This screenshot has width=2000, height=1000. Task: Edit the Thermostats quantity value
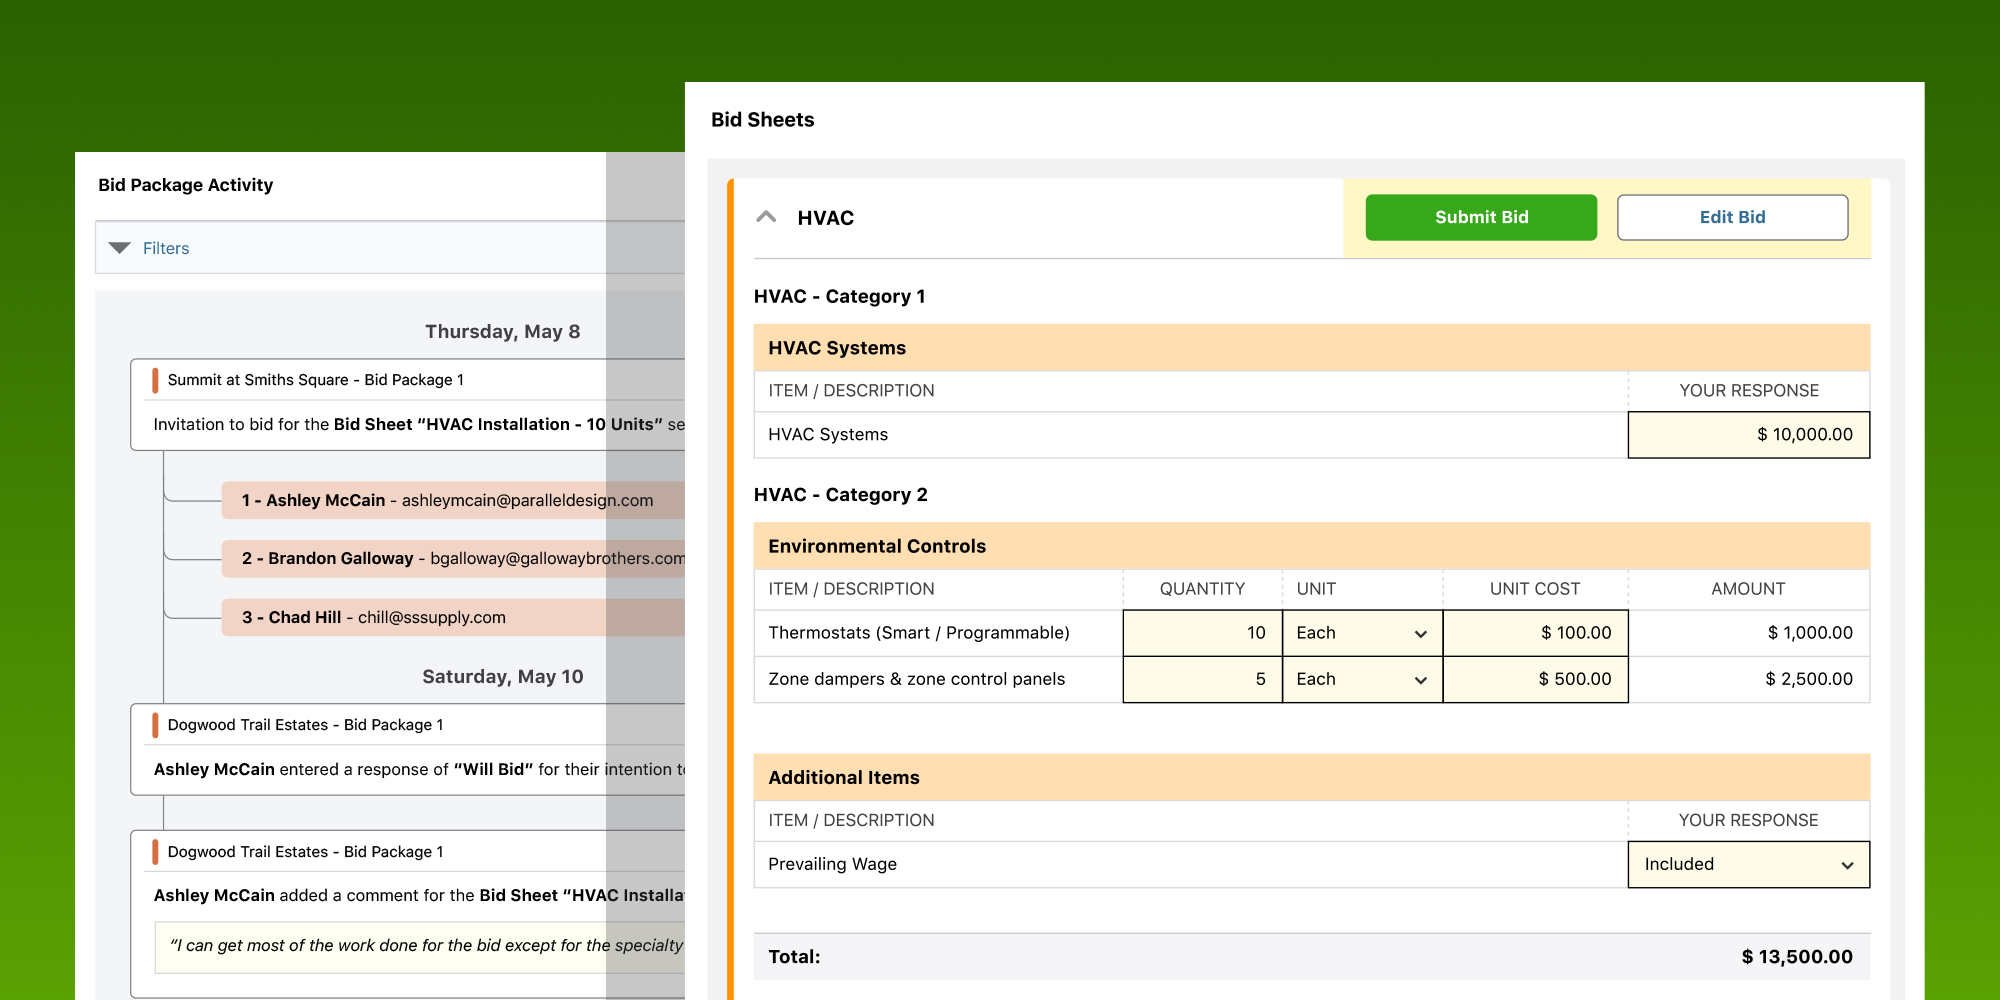pos(1202,632)
